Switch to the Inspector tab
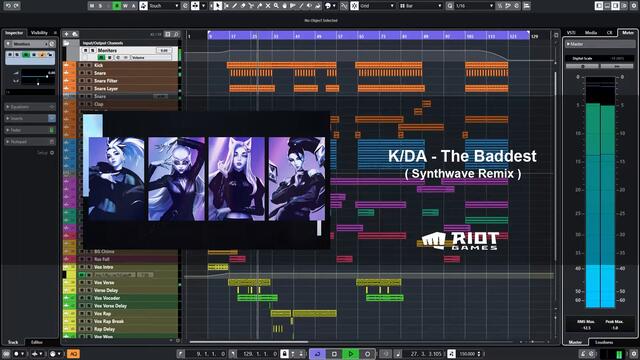Screen dimensions: 640x360 (14, 33)
